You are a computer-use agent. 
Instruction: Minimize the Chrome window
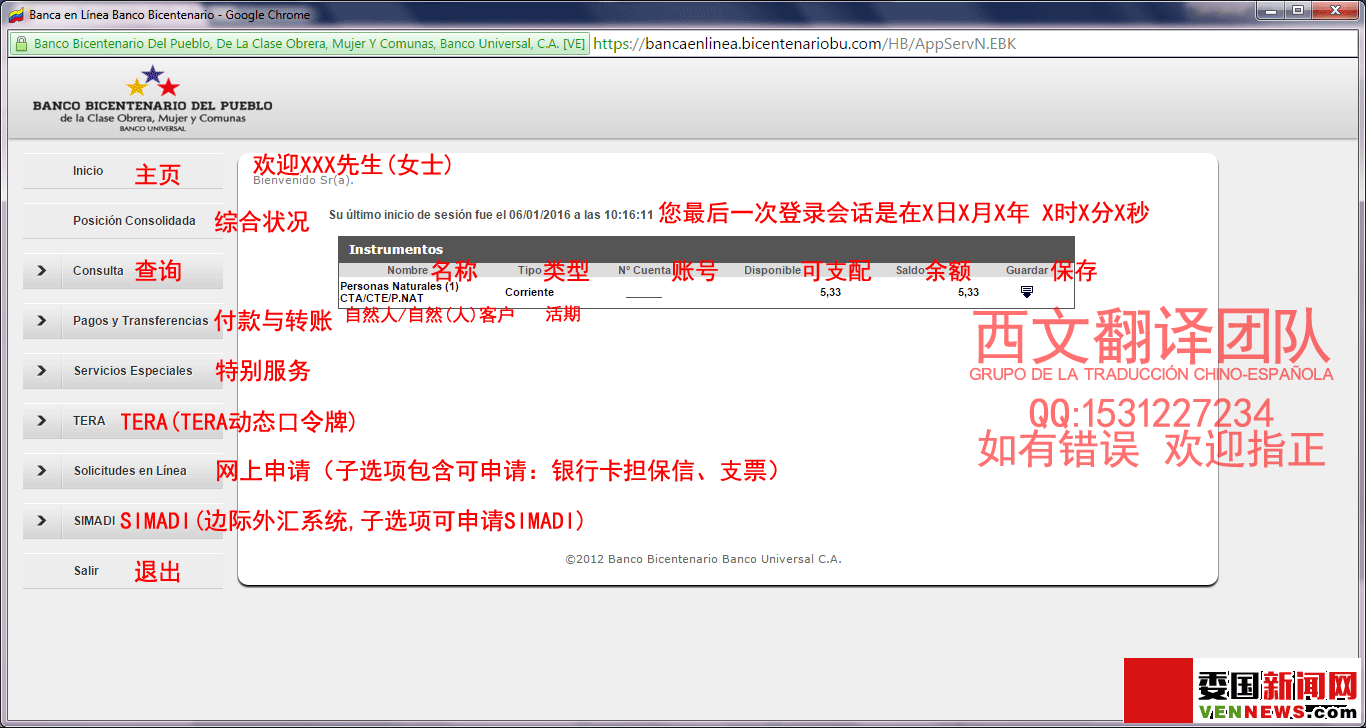1272,10
